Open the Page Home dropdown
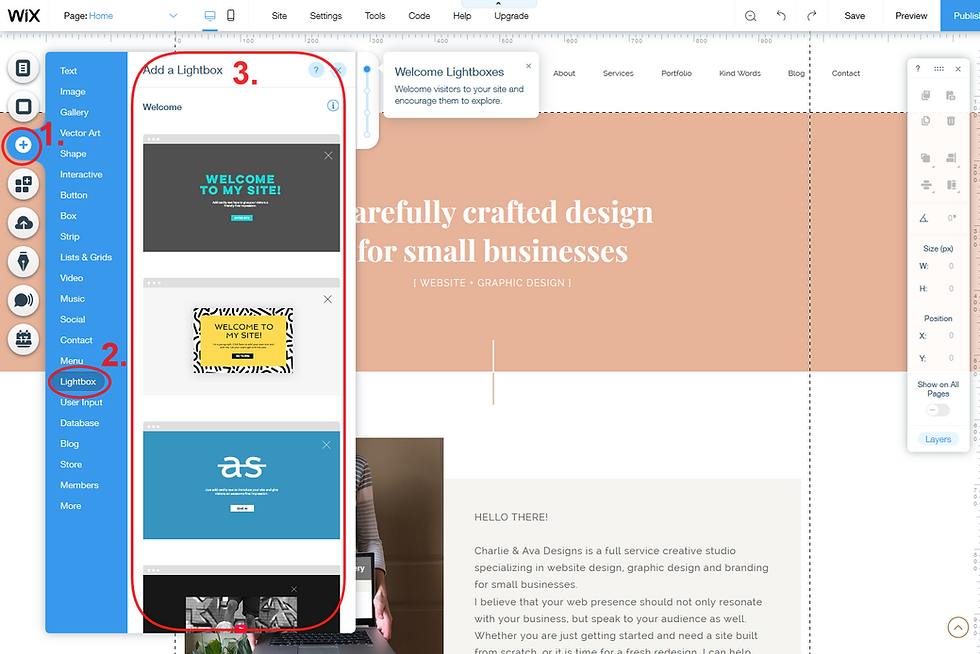The width and height of the screenshot is (980, 654). point(120,16)
